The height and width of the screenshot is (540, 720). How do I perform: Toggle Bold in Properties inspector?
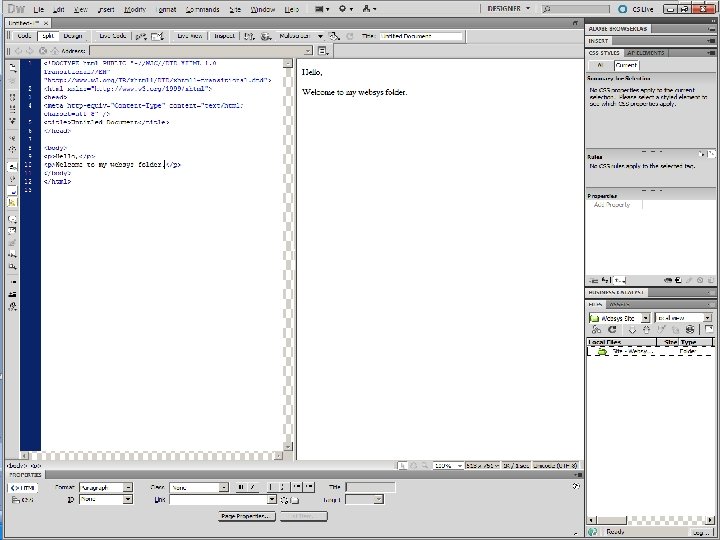point(241,487)
